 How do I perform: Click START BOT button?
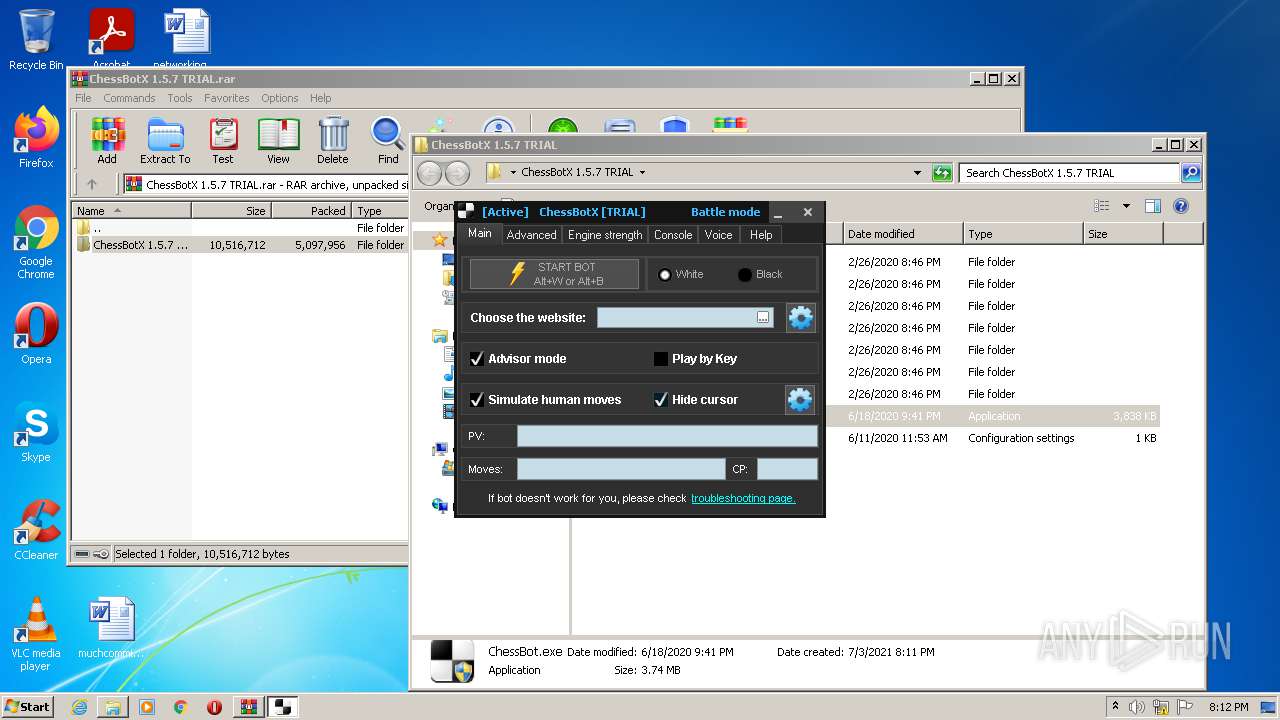(x=554, y=274)
